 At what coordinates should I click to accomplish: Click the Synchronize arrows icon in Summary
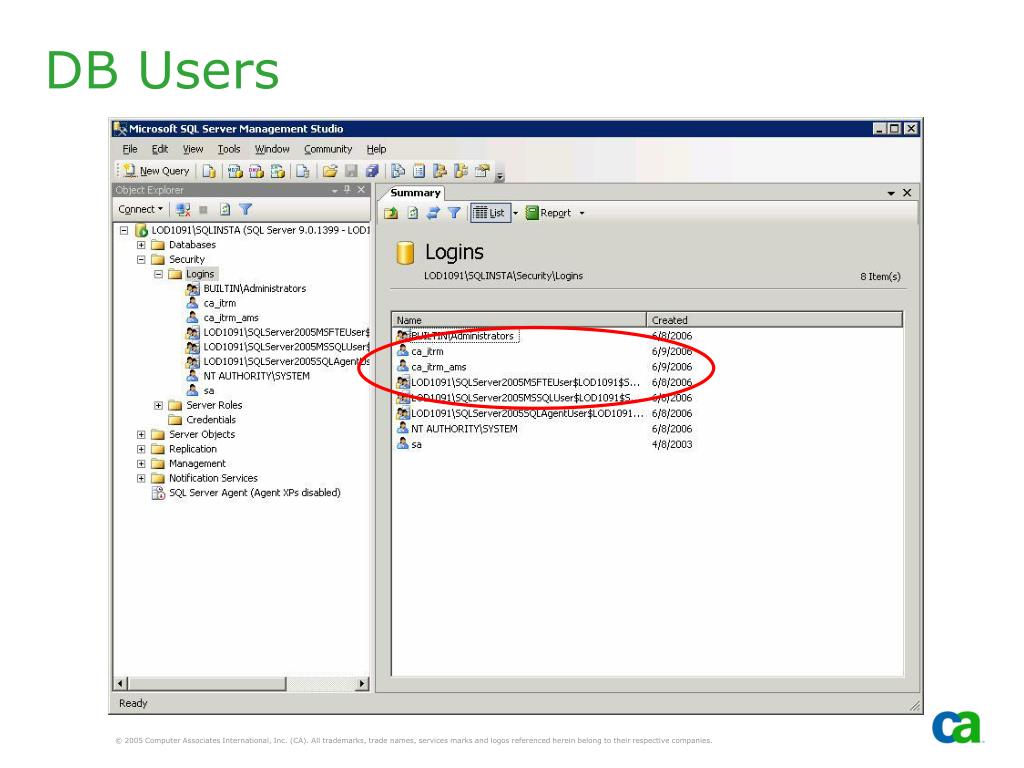point(433,213)
